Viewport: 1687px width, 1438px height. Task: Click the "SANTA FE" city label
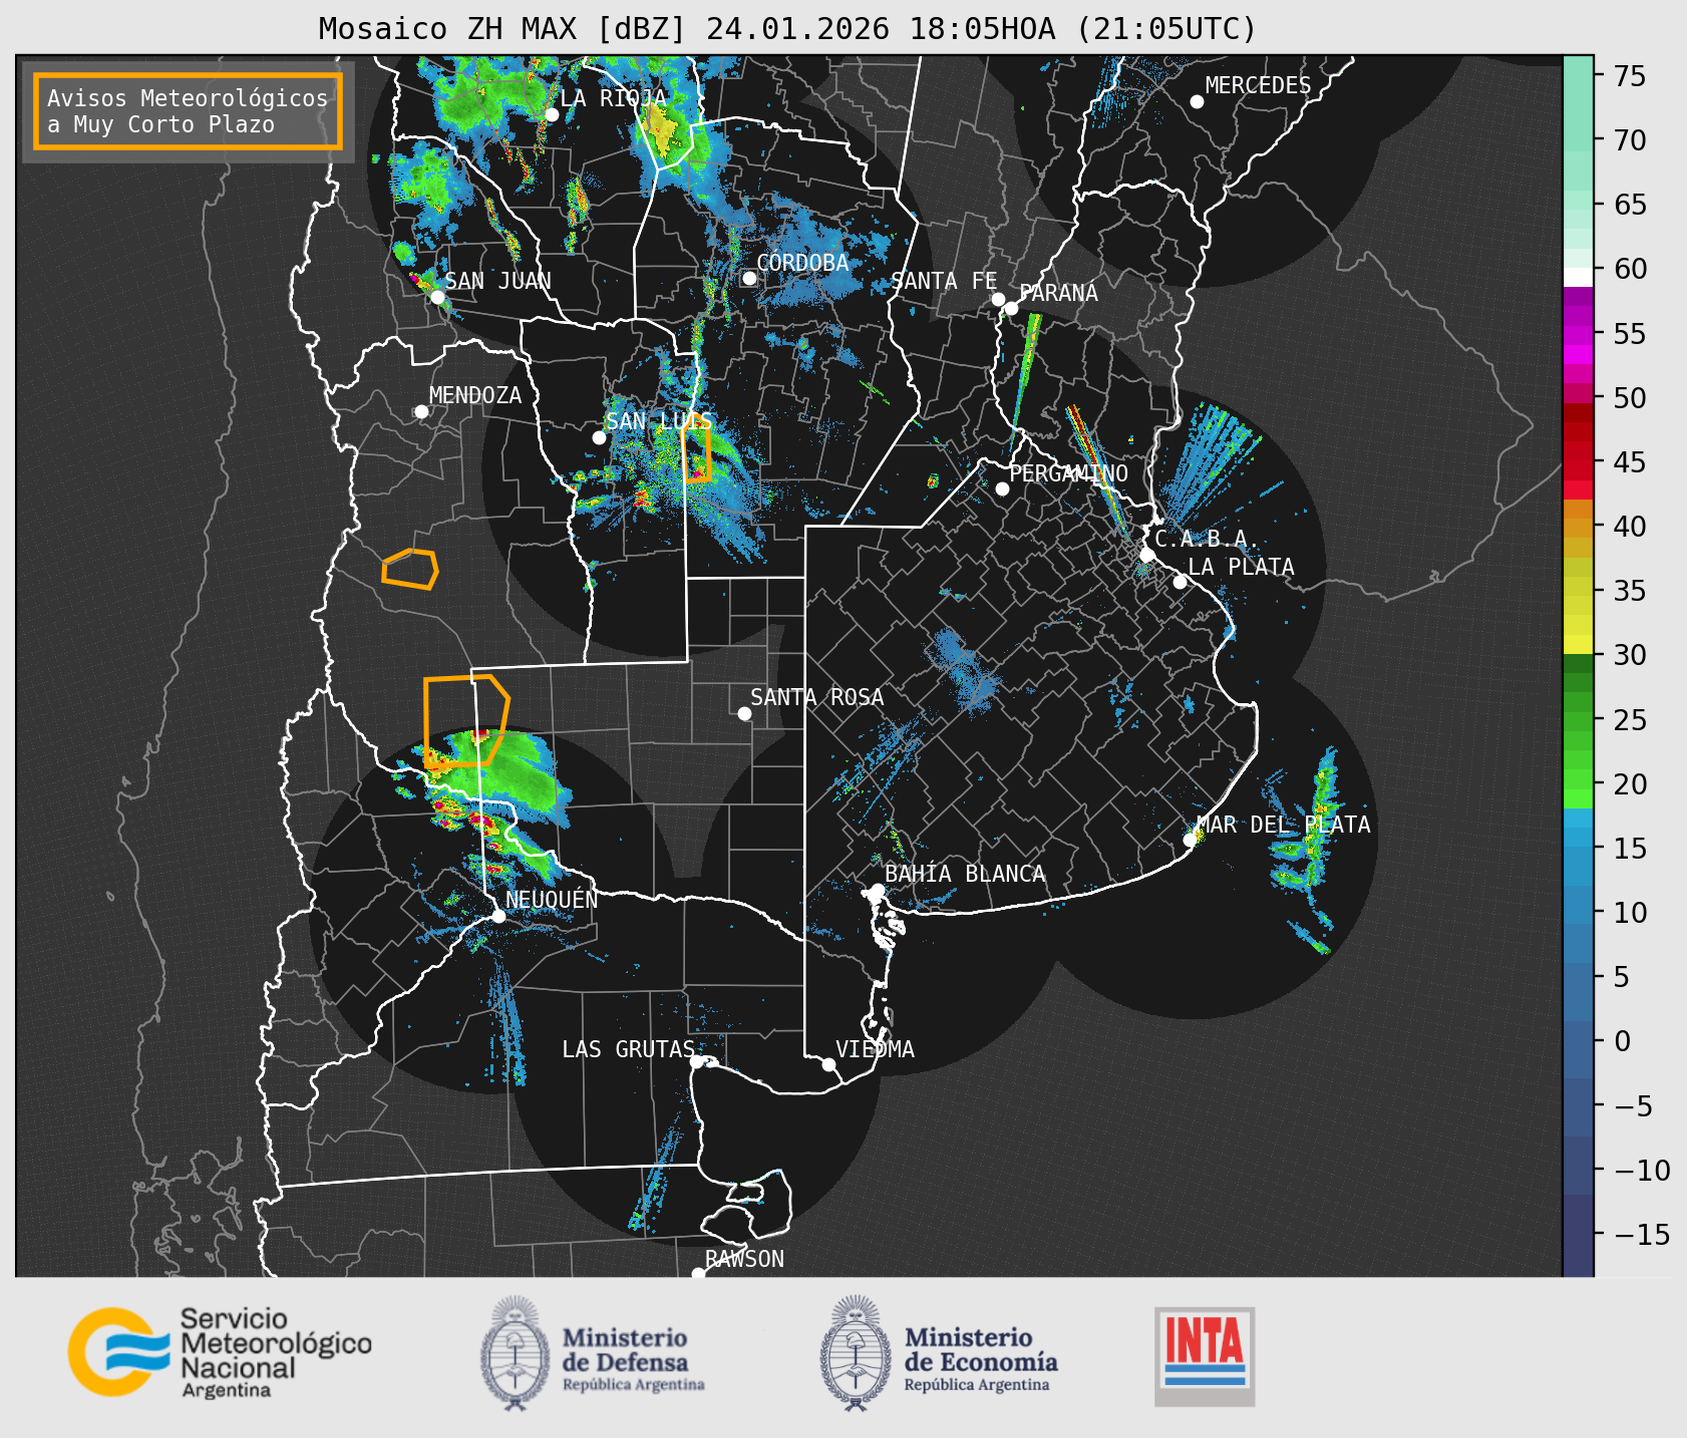(x=944, y=281)
